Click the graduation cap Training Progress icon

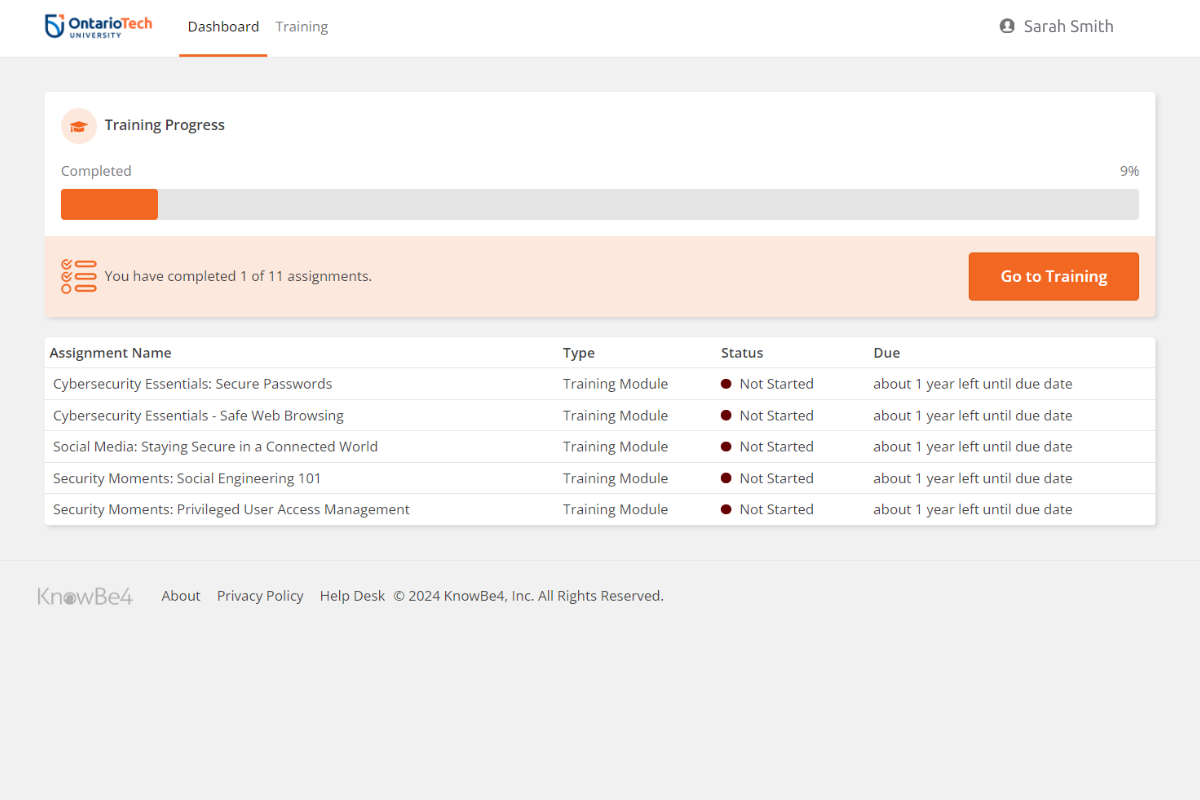(x=78, y=126)
